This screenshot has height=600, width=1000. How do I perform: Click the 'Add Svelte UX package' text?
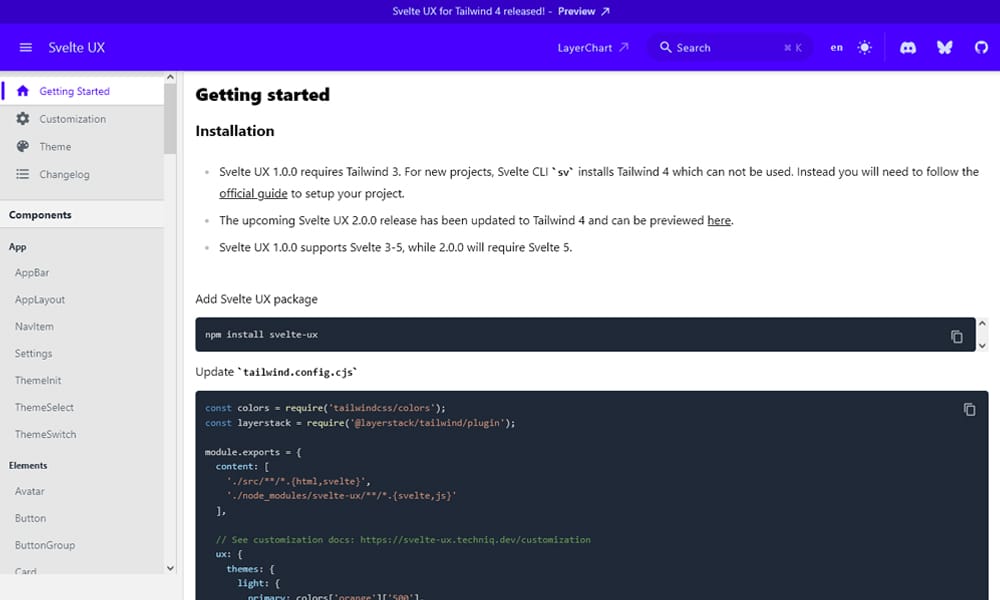click(x=256, y=299)
